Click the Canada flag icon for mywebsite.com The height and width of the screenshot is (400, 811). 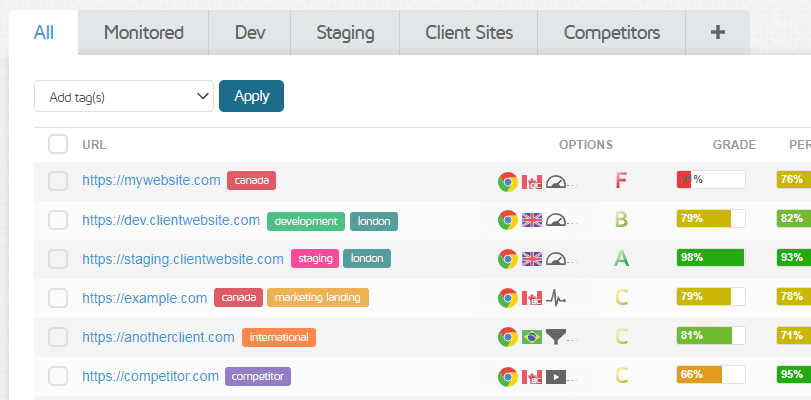point(532,181)
